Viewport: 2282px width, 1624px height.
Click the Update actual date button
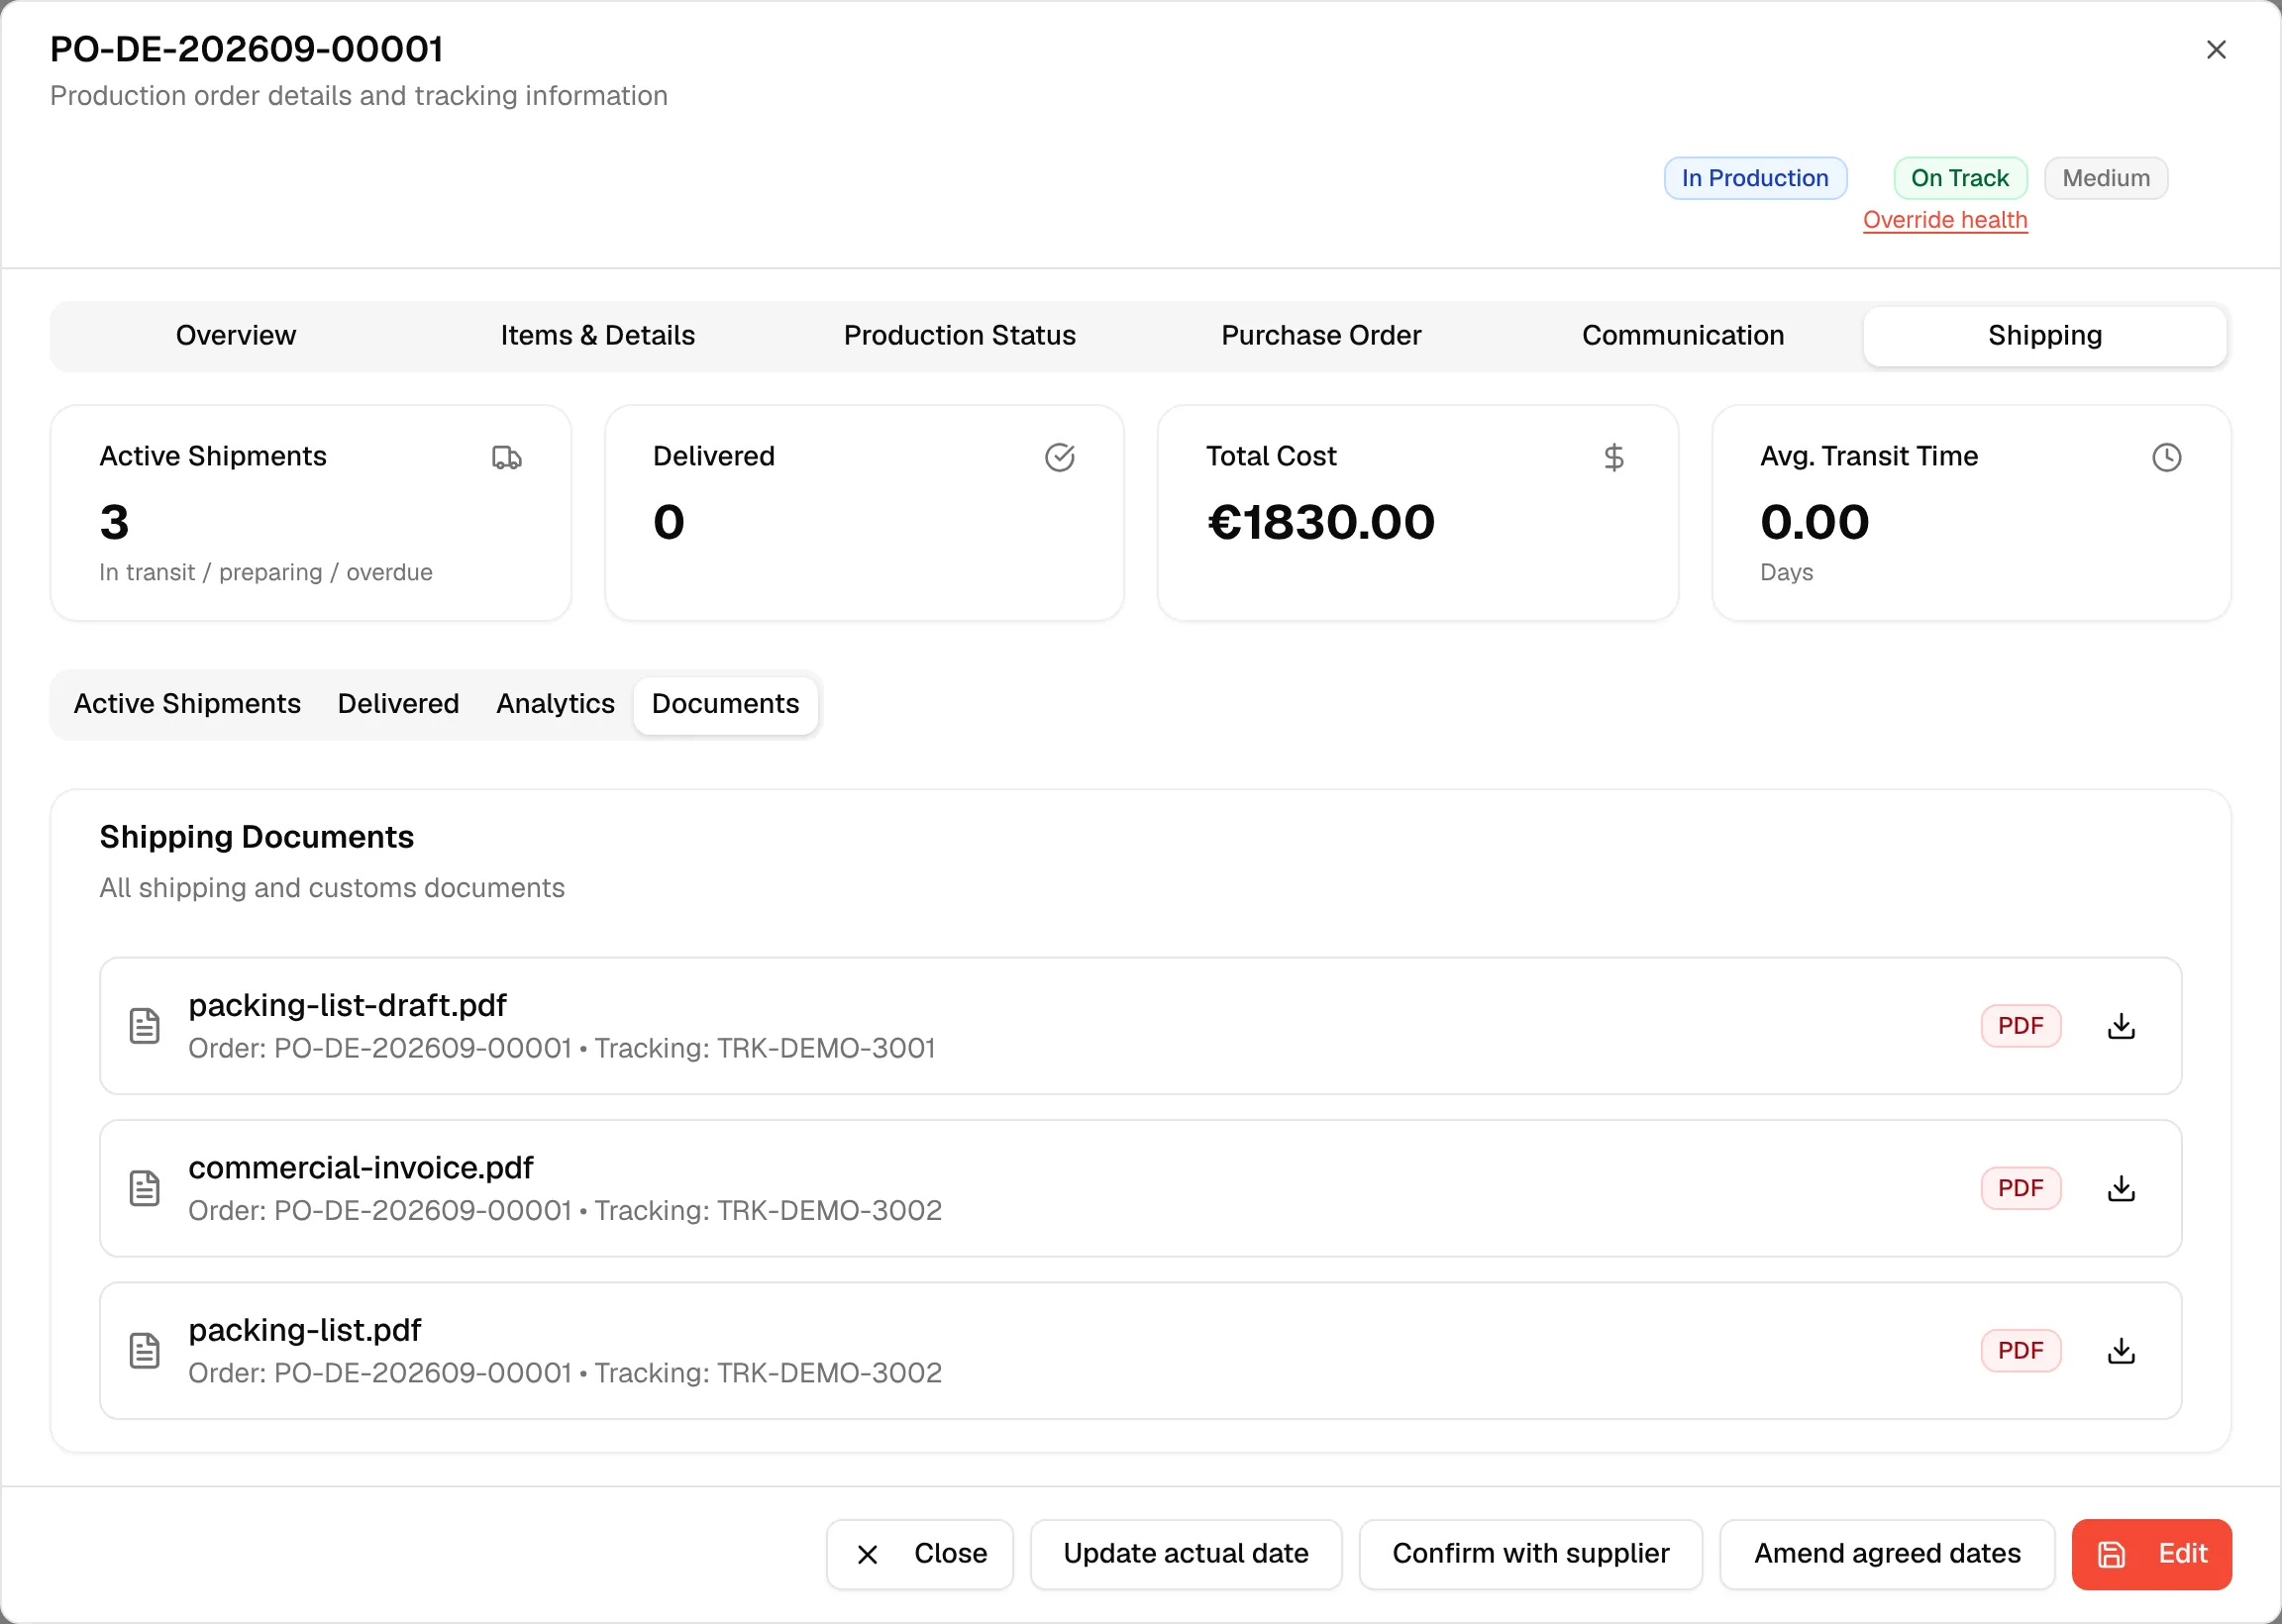[x=1186, y=1555]
